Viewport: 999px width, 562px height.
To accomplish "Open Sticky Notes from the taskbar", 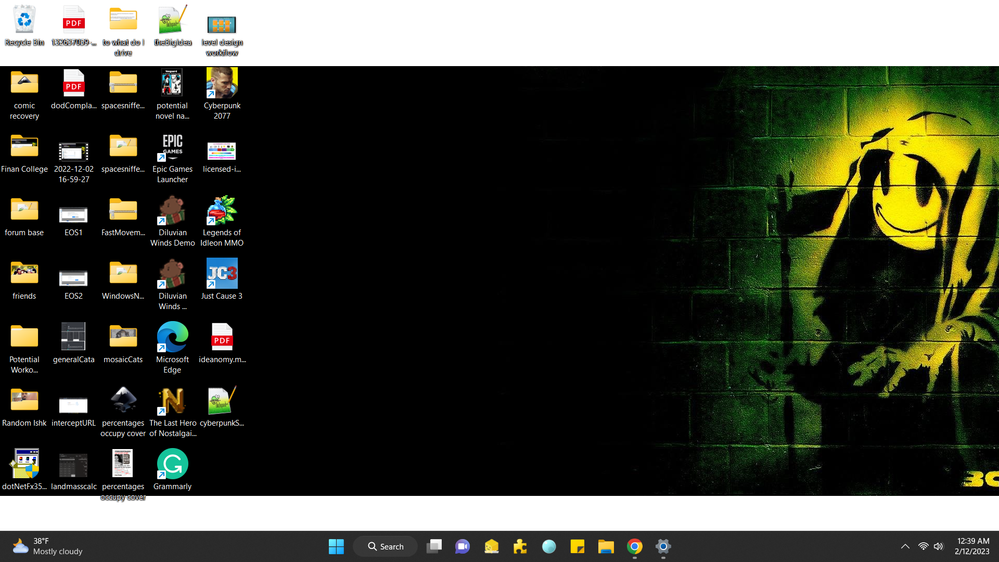I will coord(577,546).
